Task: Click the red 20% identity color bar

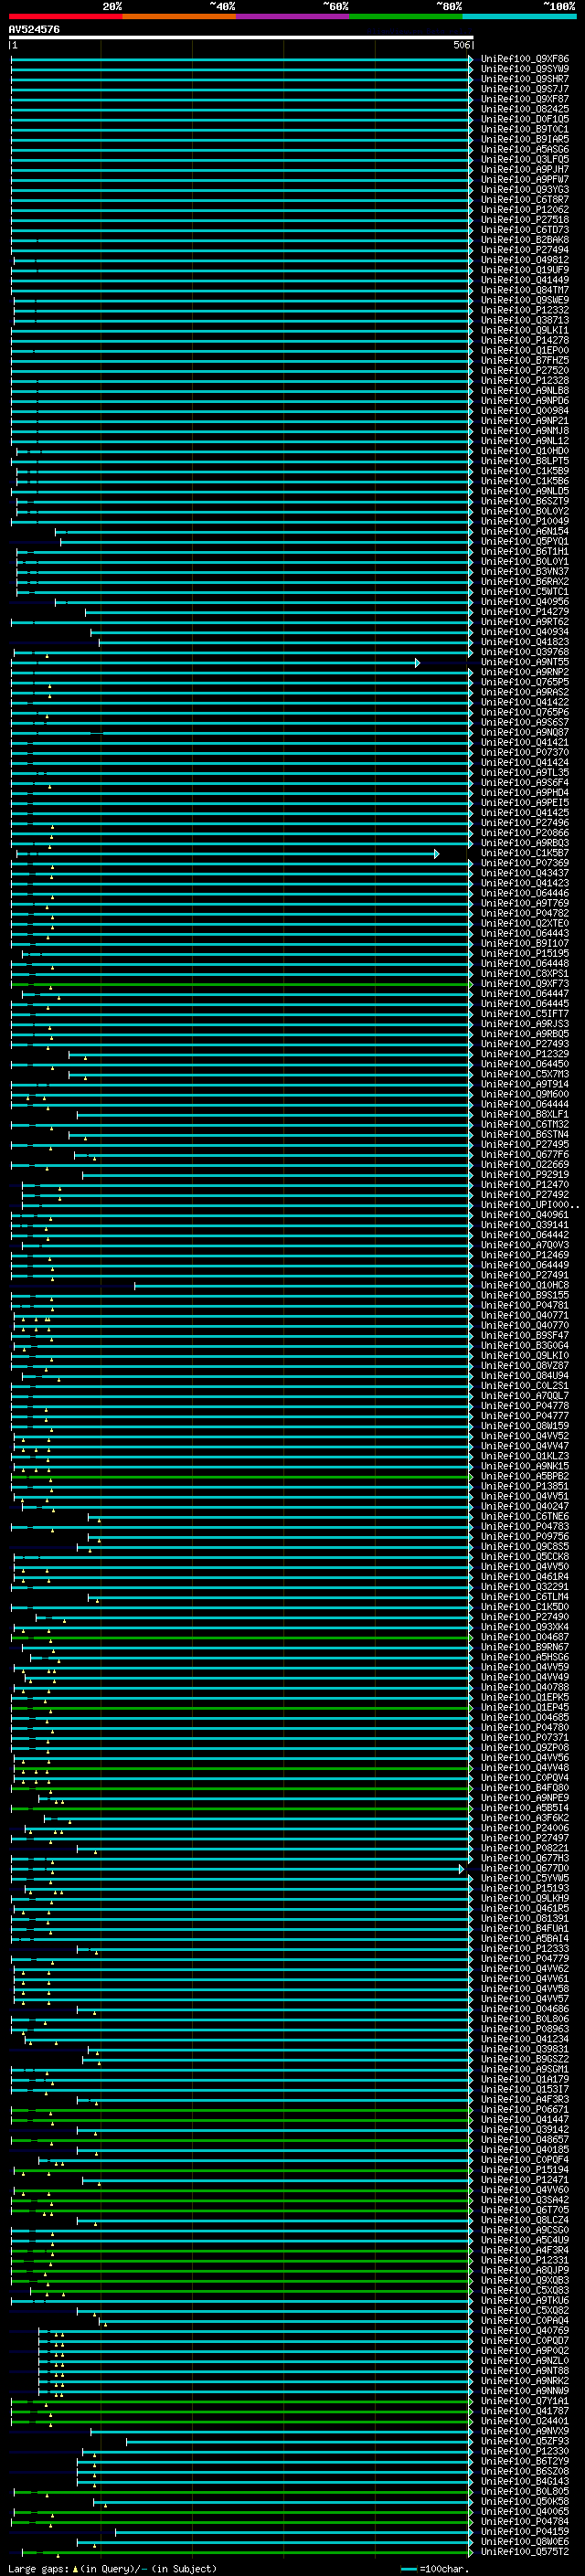Action: [65, 17]
